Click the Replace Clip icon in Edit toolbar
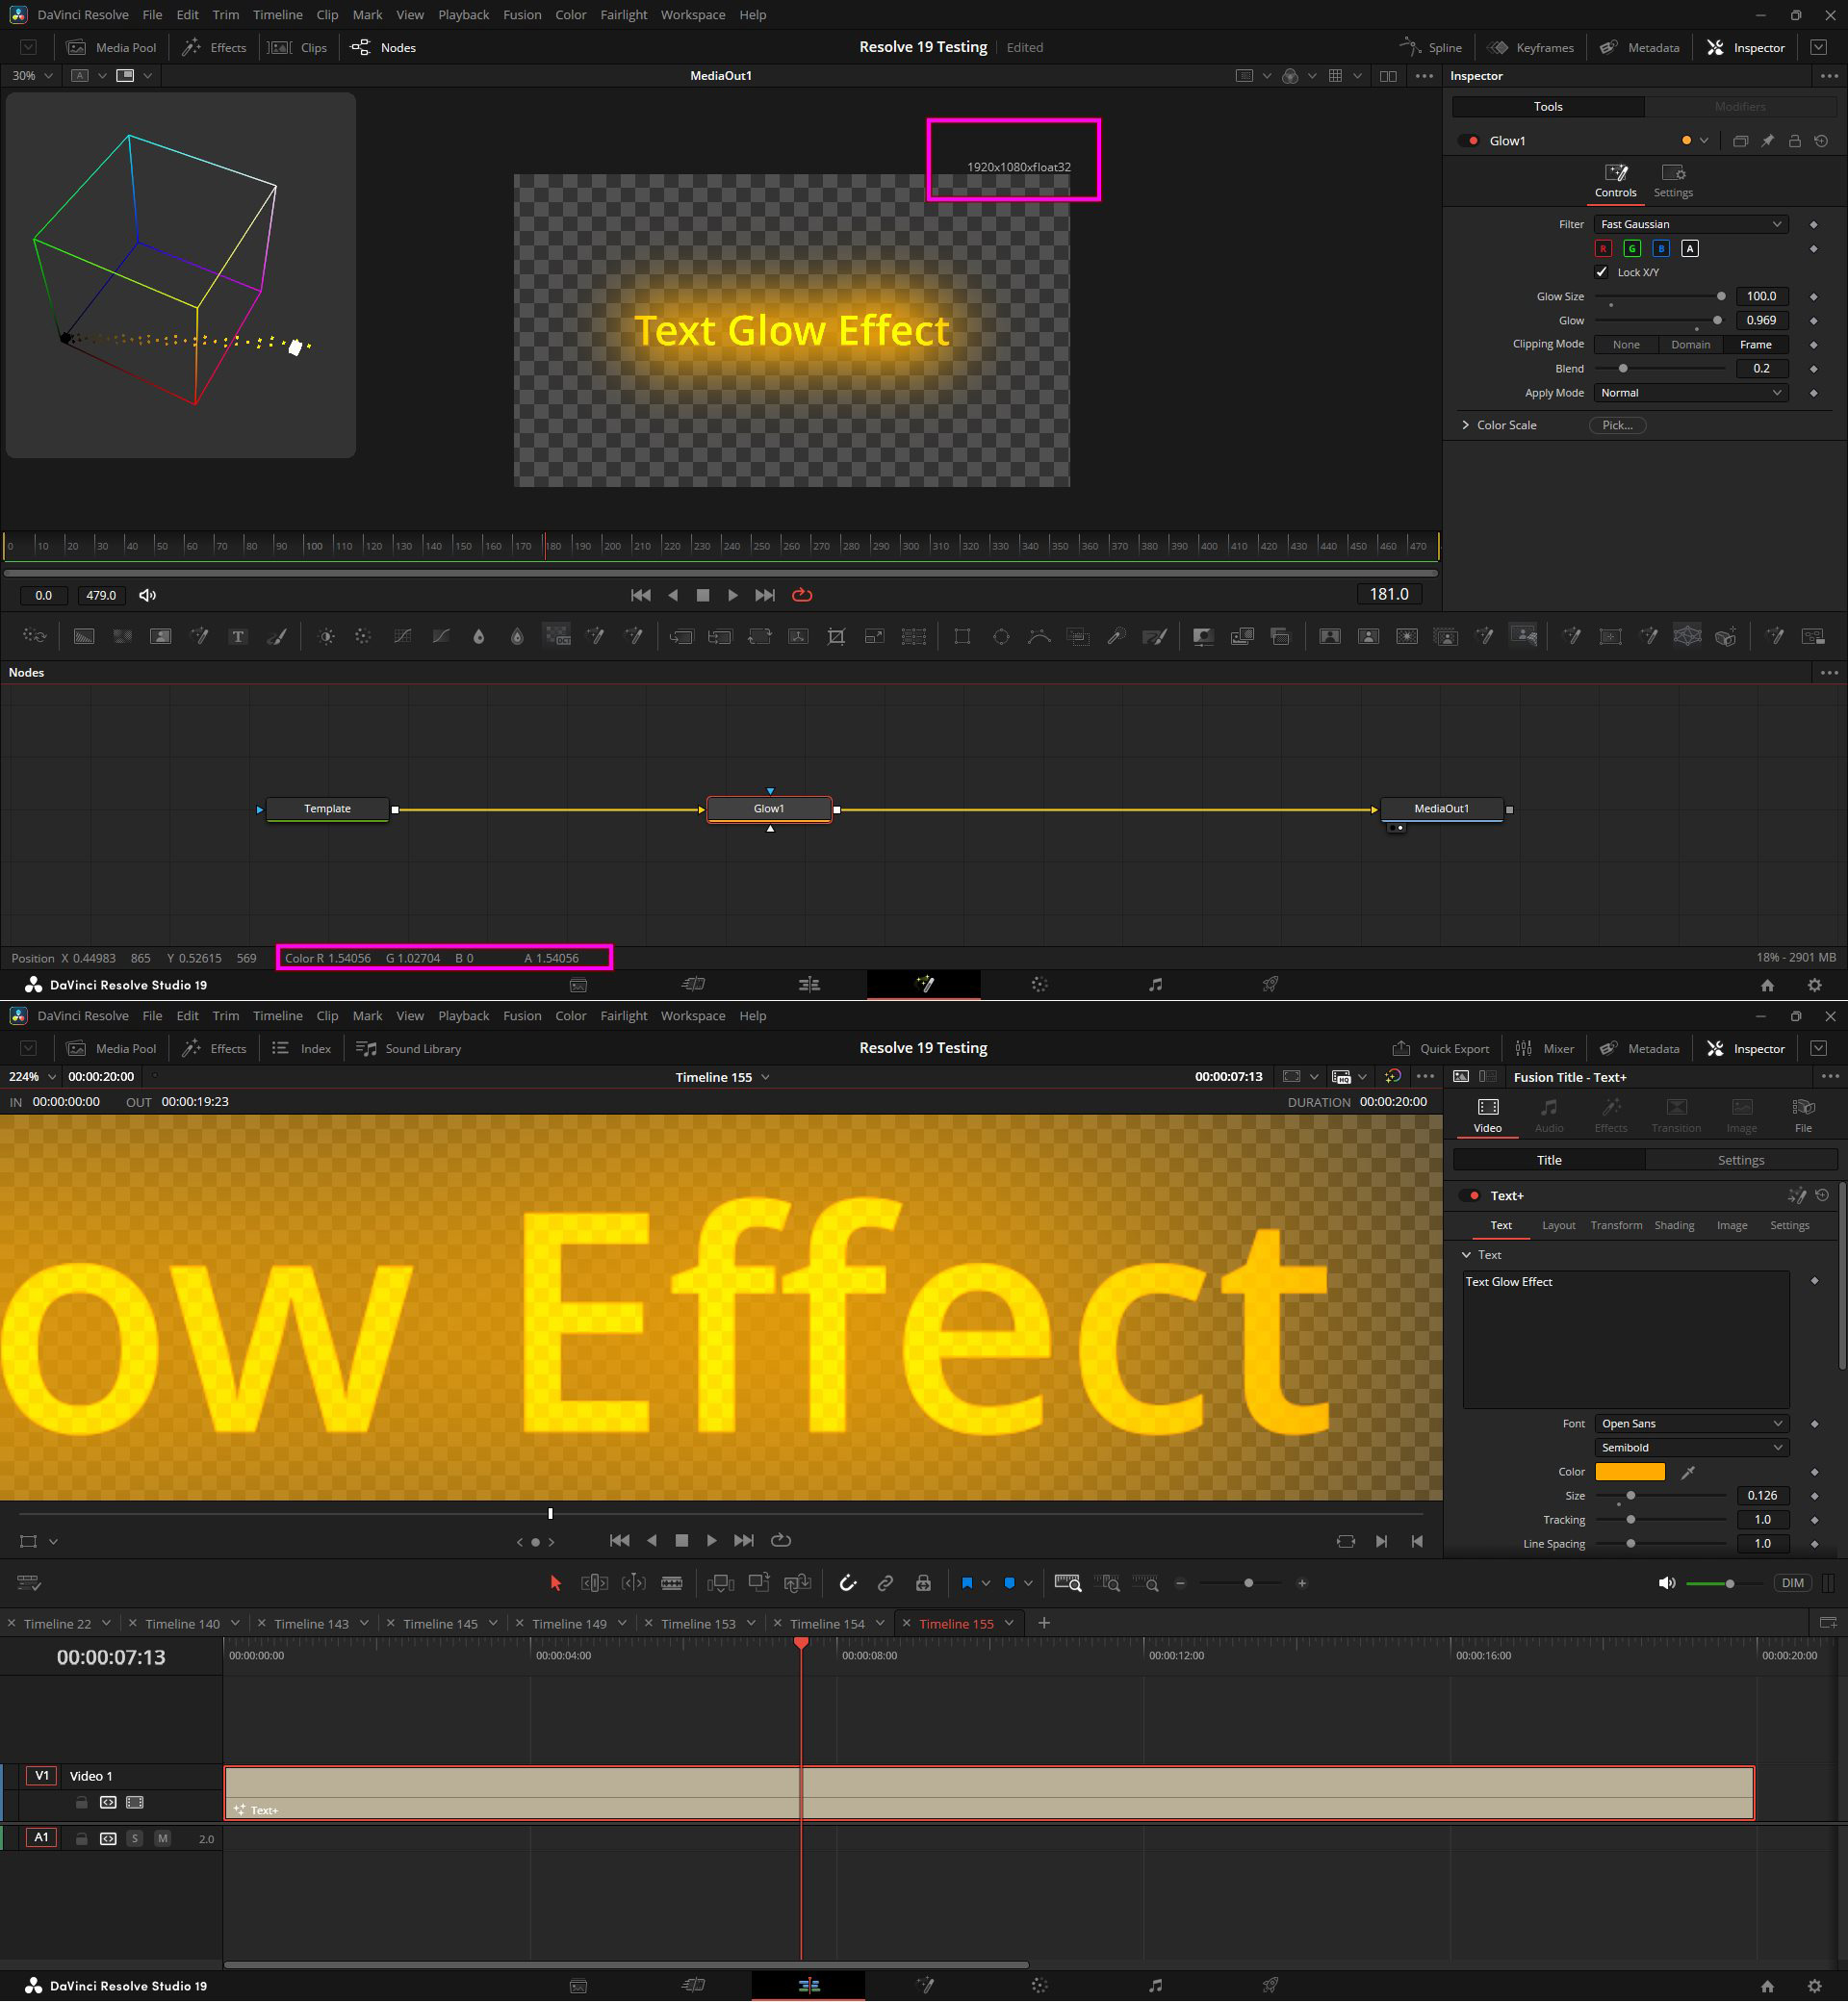1848x2002 pixels. [x=797, y=1583]
